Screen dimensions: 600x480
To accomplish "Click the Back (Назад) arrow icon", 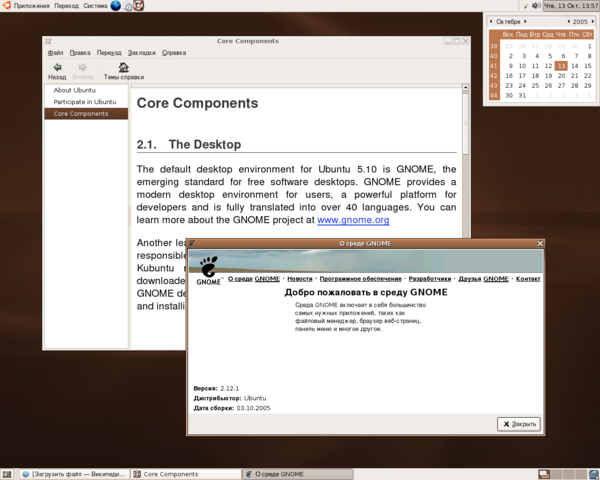I will (57, 68).
